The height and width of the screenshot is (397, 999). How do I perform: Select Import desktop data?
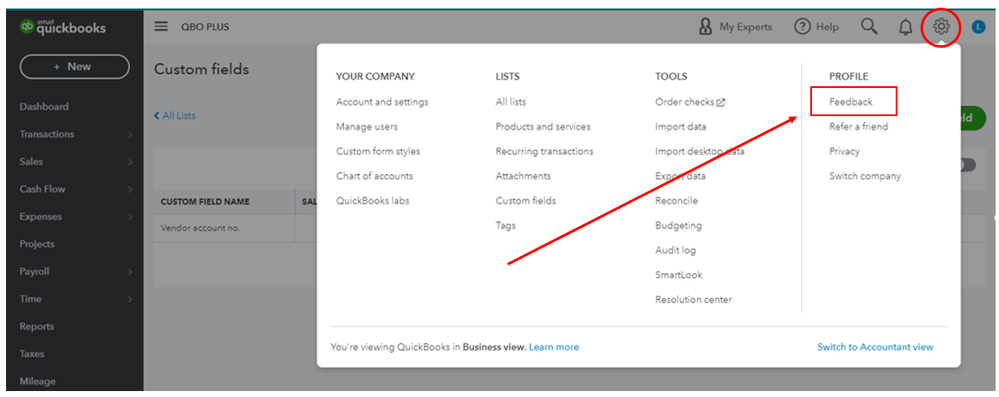(x=700, y=152)
